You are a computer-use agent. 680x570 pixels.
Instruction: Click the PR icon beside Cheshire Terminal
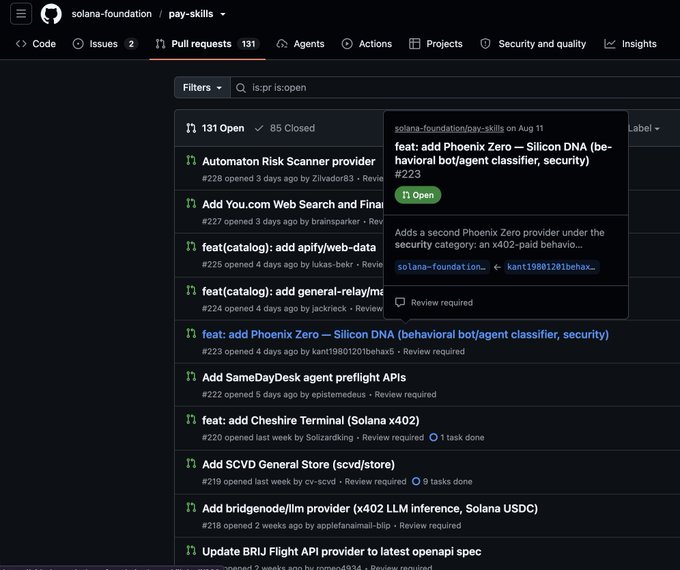coord(191,419)
